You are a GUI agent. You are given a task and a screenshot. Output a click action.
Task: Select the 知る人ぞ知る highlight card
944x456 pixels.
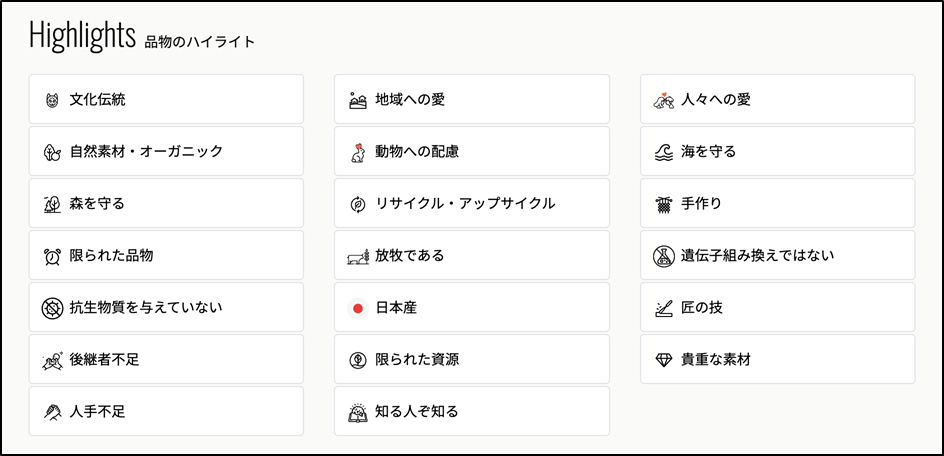472,411
